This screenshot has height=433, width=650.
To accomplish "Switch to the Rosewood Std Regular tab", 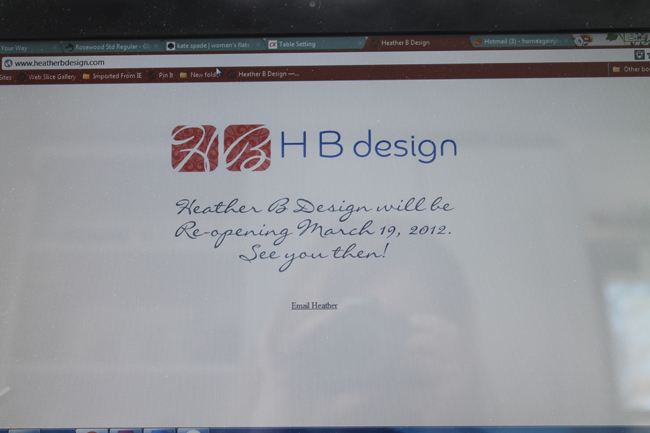I will [x=111, y=47].
